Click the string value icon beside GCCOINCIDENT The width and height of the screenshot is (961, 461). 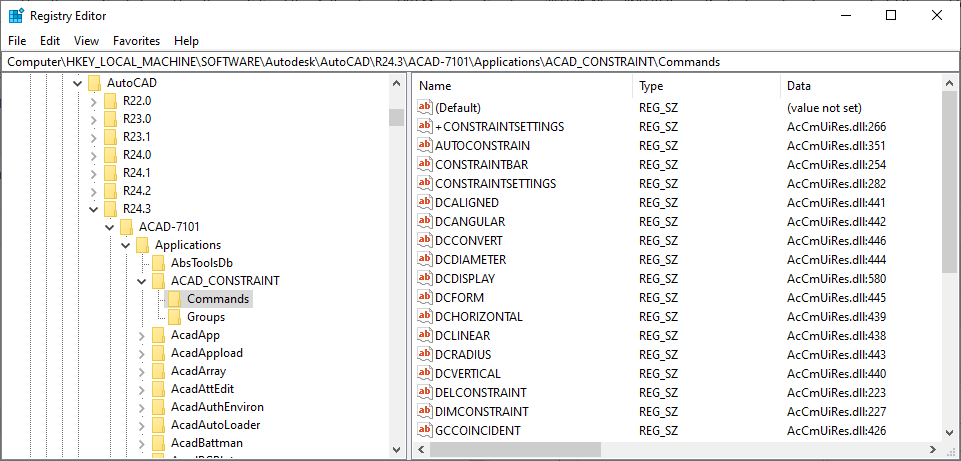pos(425,430)
